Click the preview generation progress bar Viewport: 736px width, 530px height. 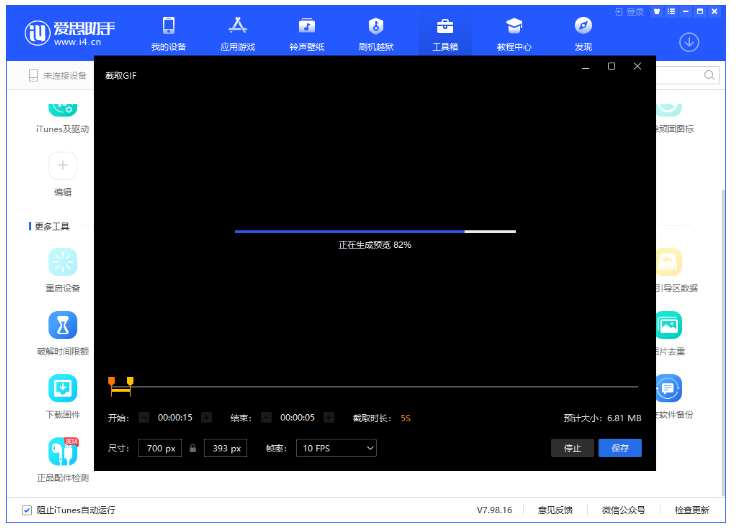(375, 231)
